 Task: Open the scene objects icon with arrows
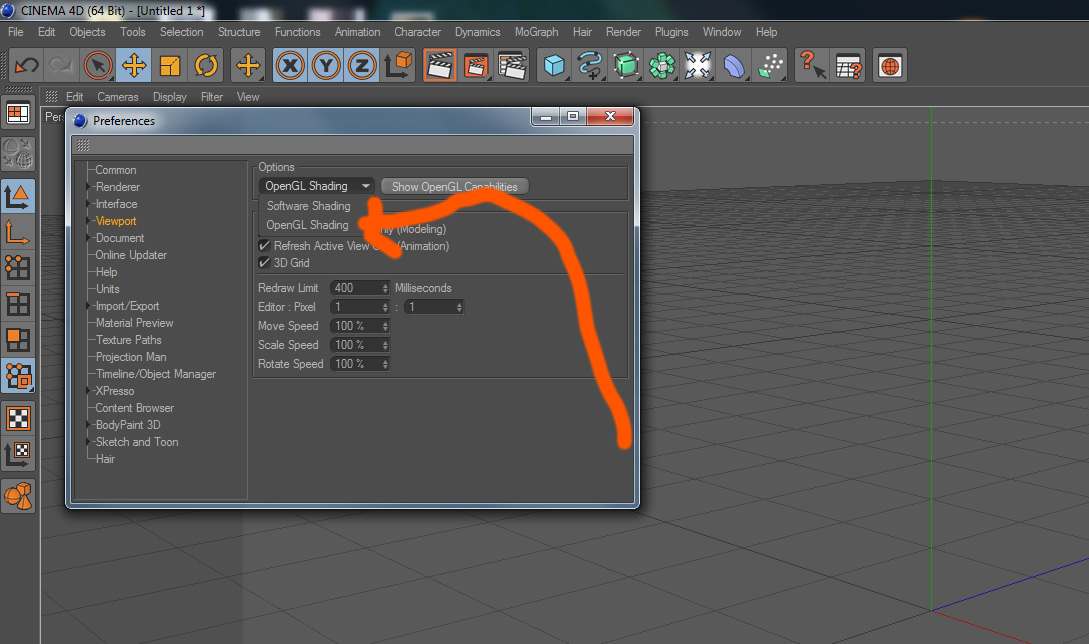pos(698,66)
